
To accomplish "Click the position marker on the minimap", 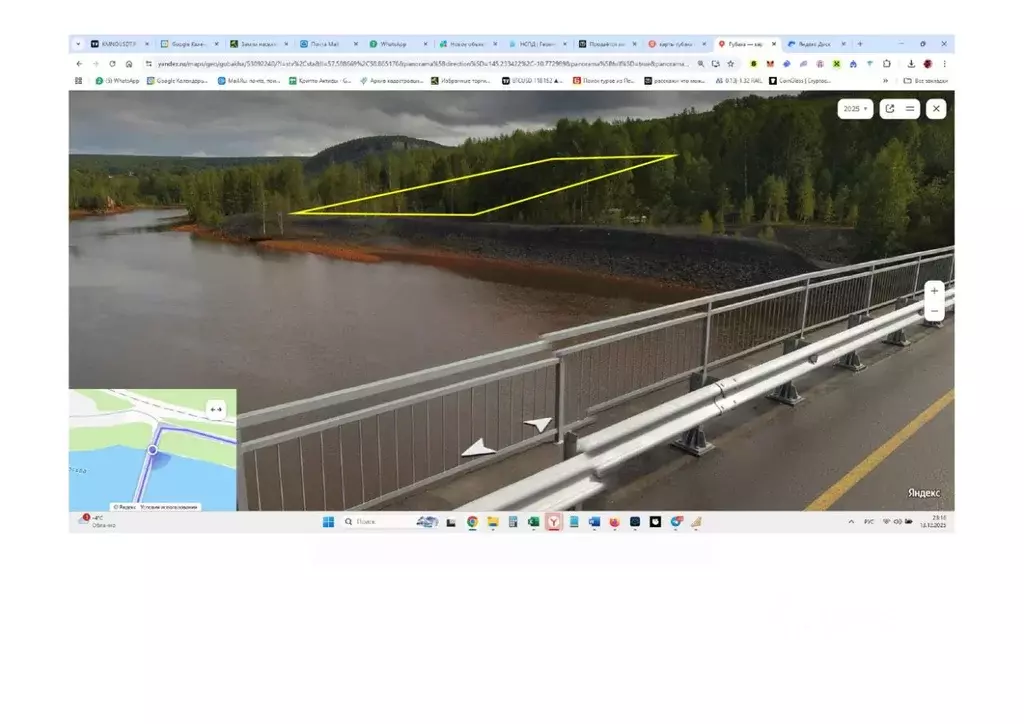I will click(x=152, y=451).
